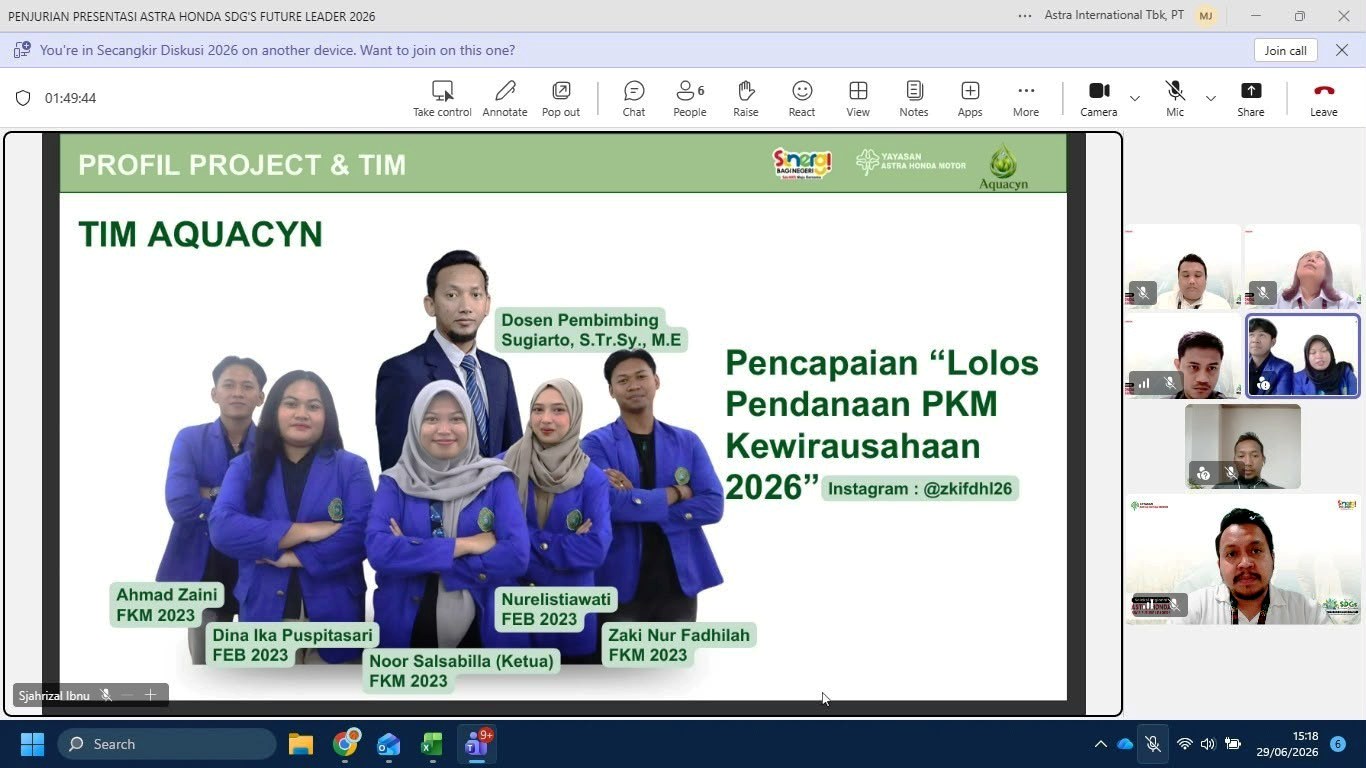Click Astra International Tbk, PT organization name
The image size is (1366, 768).
[1114, 16]
